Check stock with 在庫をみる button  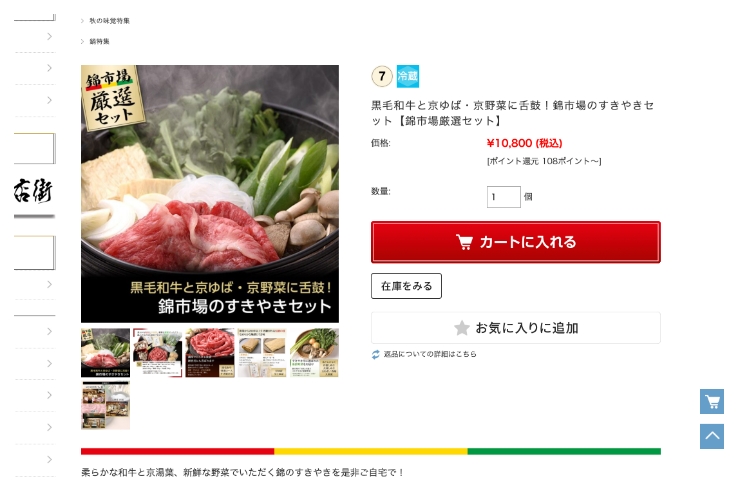point(406,286)
